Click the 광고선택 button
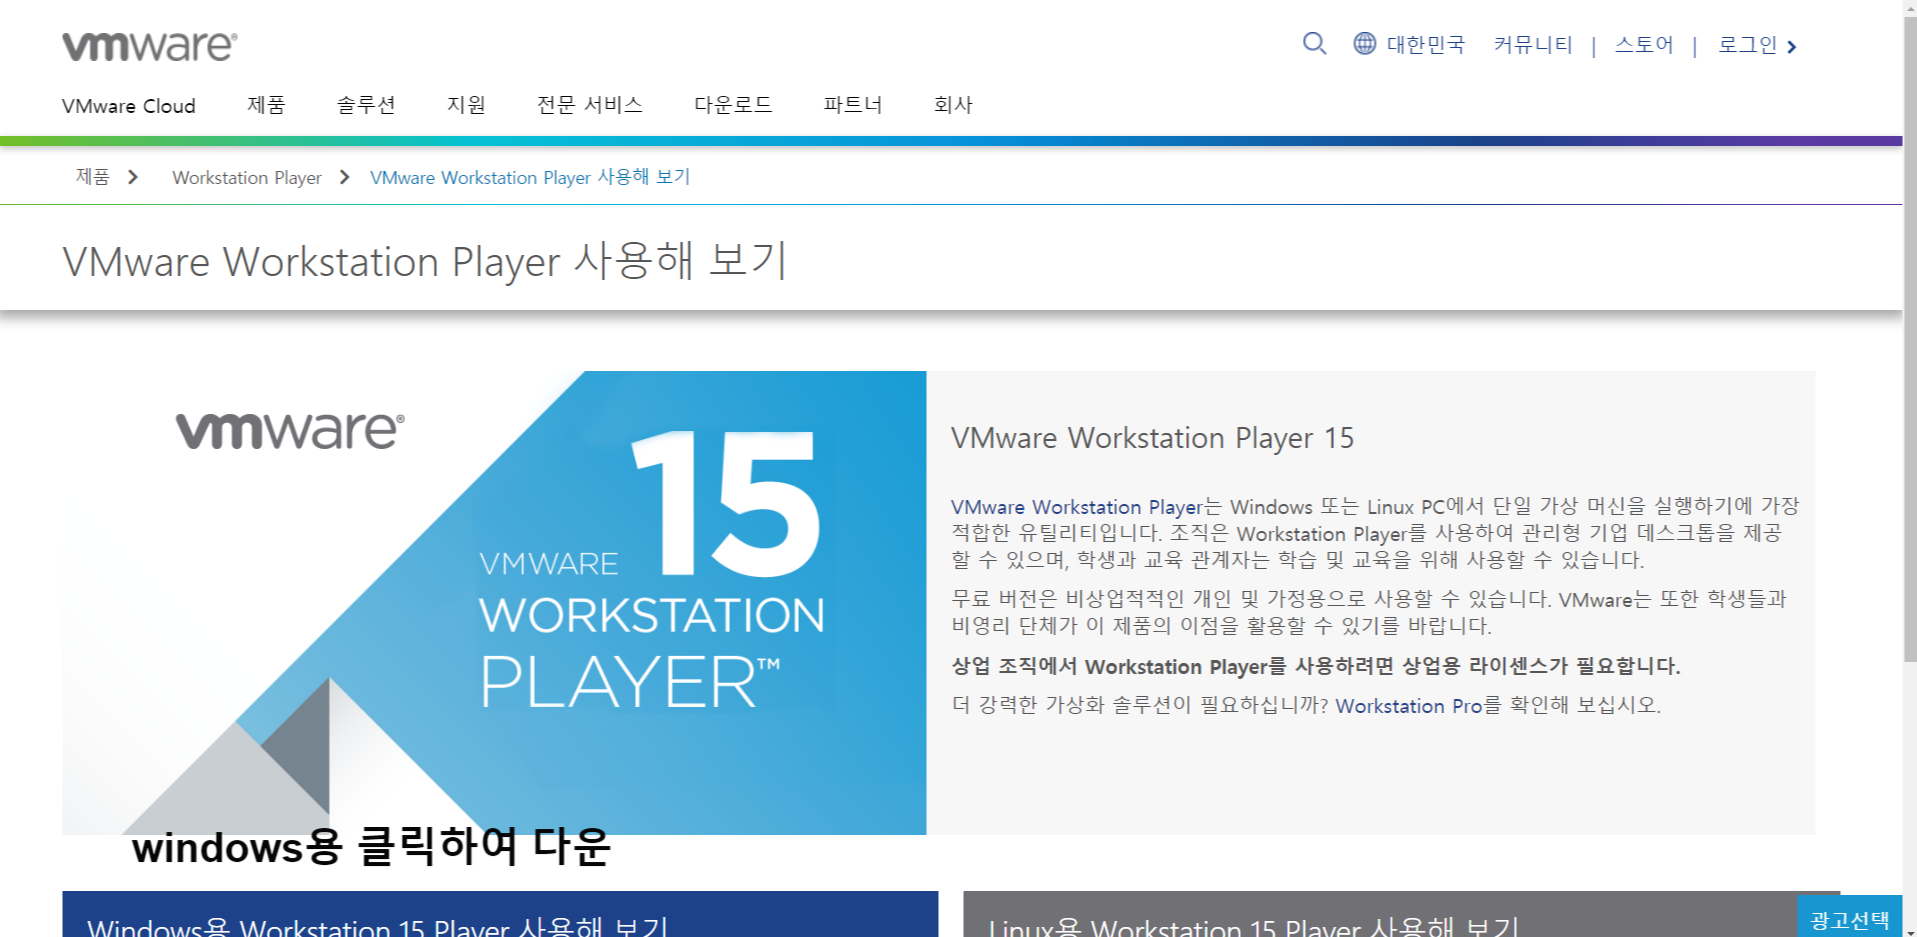1917x937 pixels. click(x=1850, y=917)
